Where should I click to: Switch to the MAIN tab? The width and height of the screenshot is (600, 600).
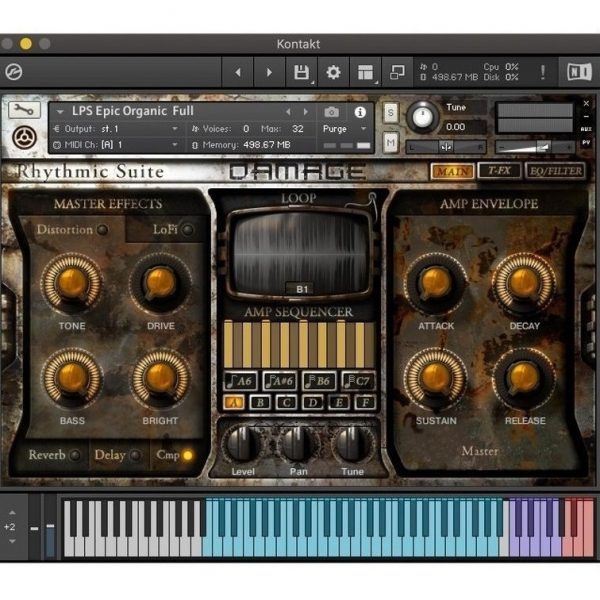pyautogui.click(x=452, y=171)
